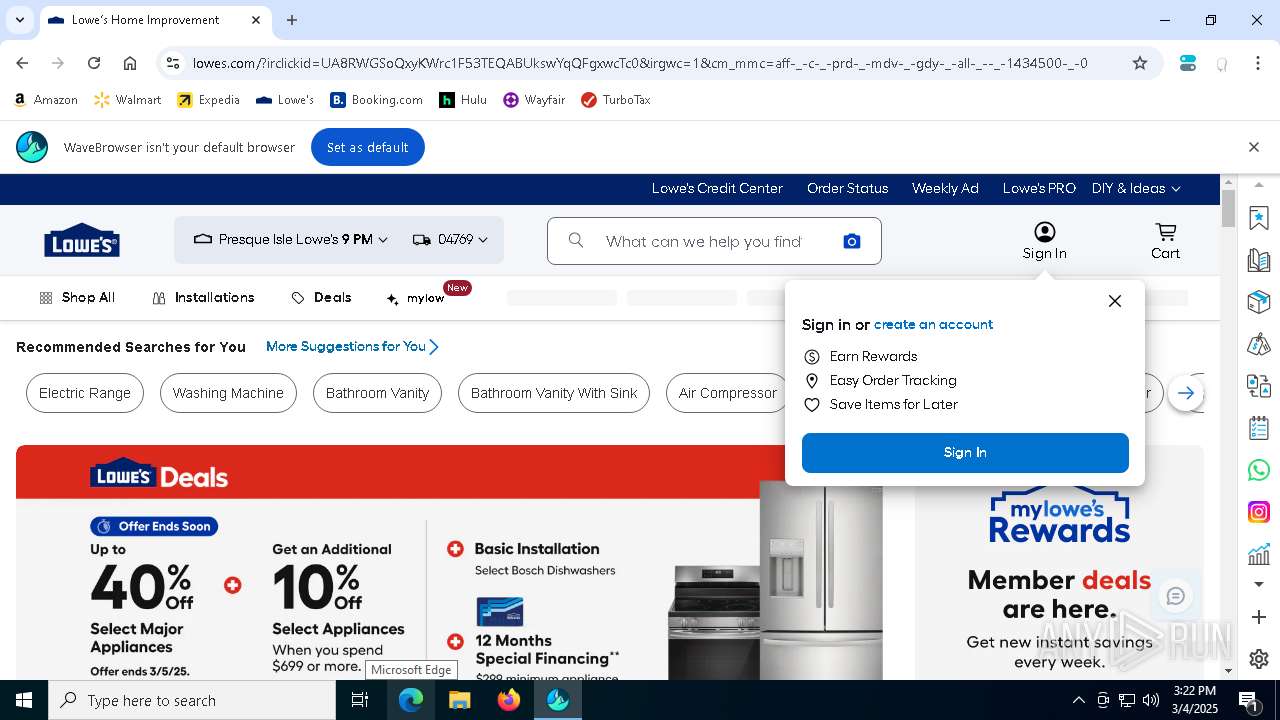
Task: Open Shop All menu
Action: pos(77,298)
